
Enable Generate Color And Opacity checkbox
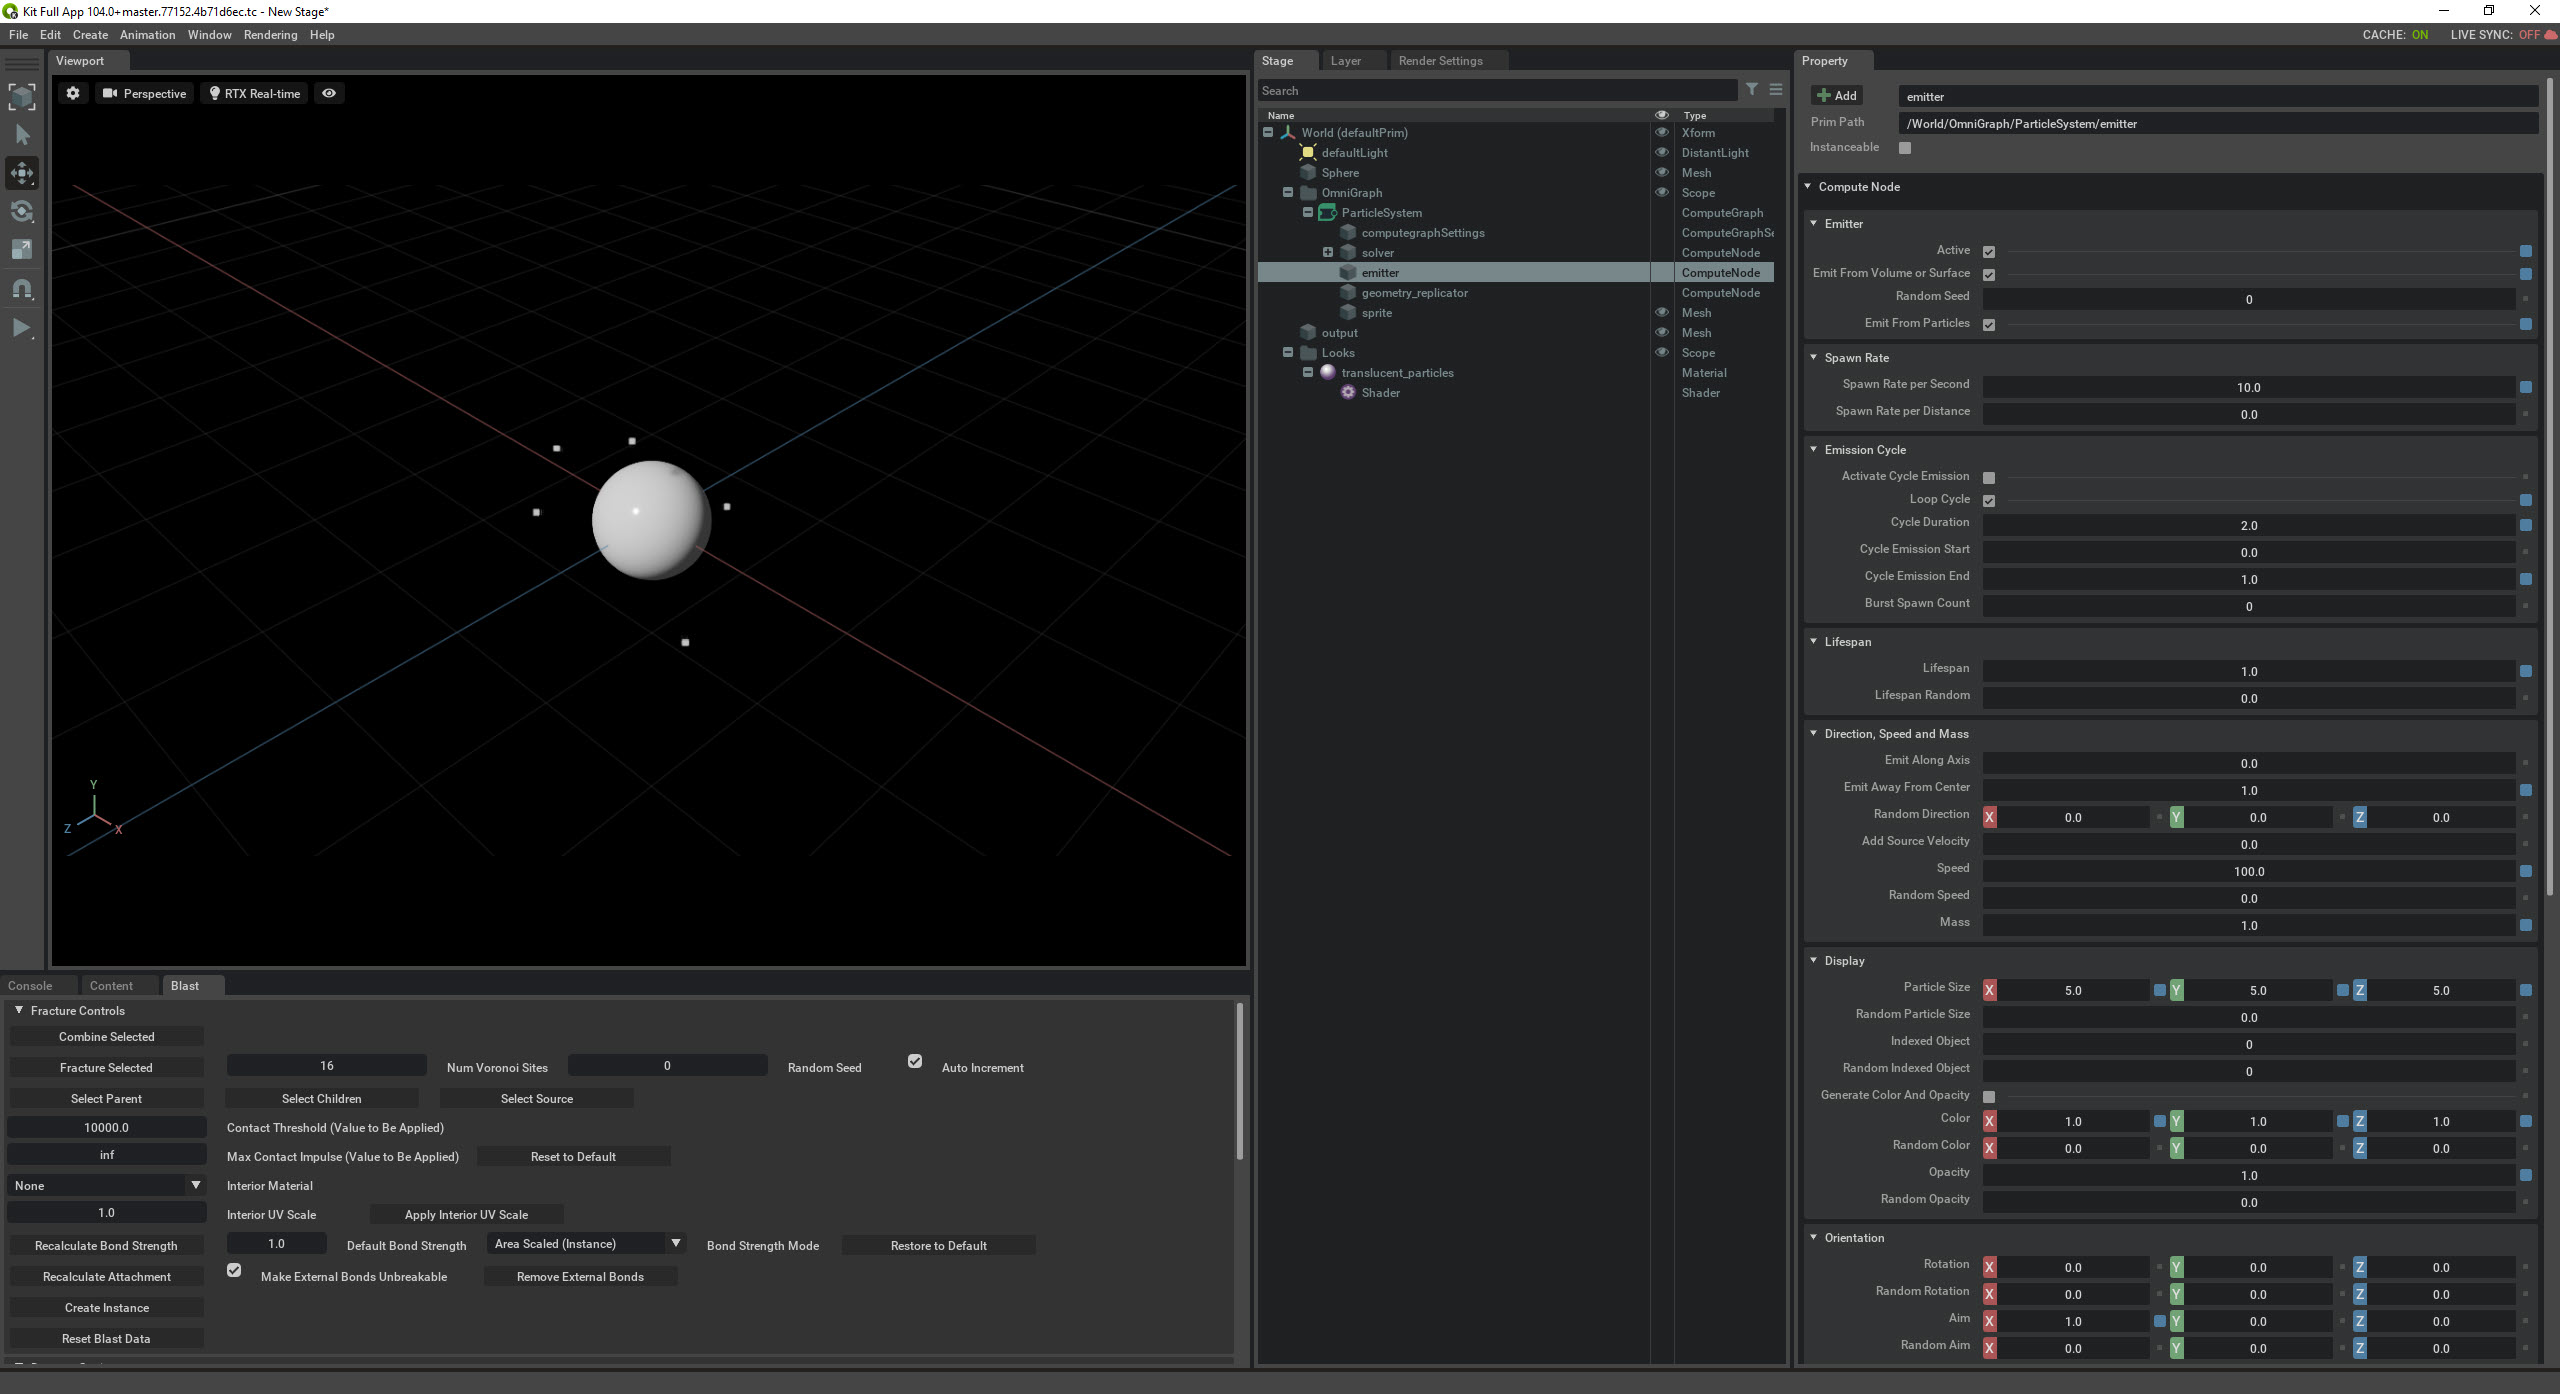[1989, 1097]
